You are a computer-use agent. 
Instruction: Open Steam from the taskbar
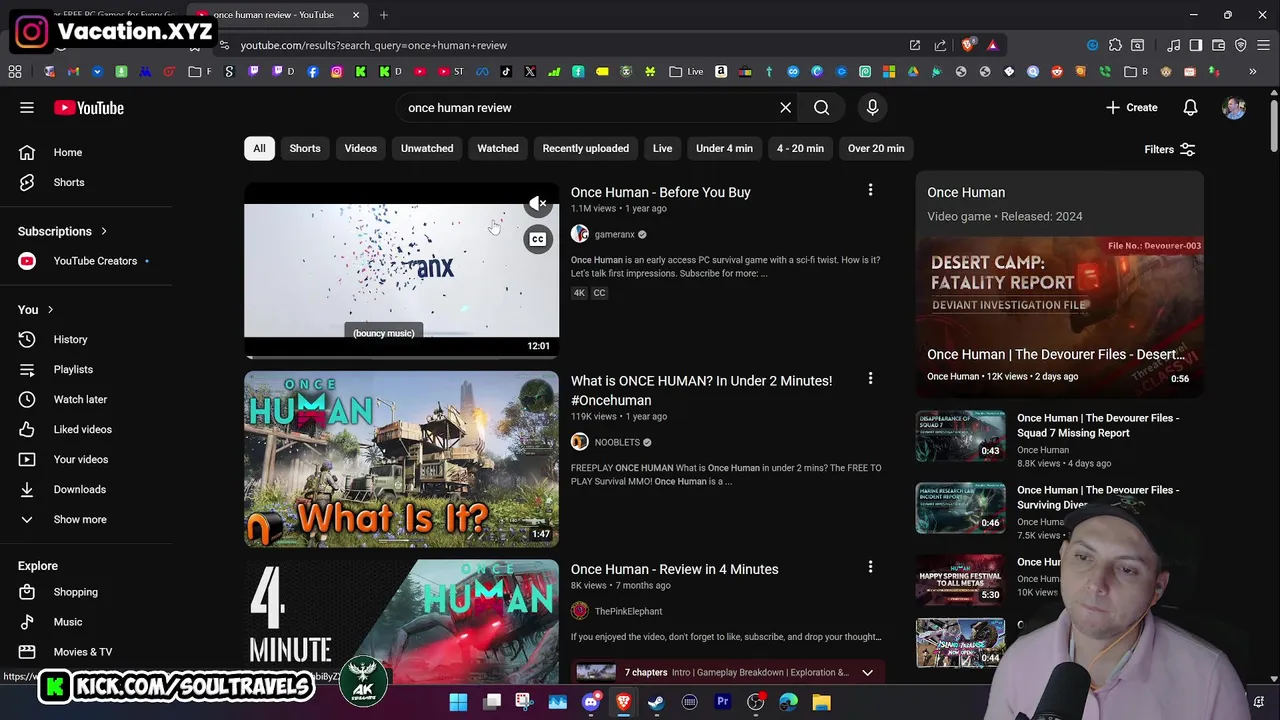point(656,702)
